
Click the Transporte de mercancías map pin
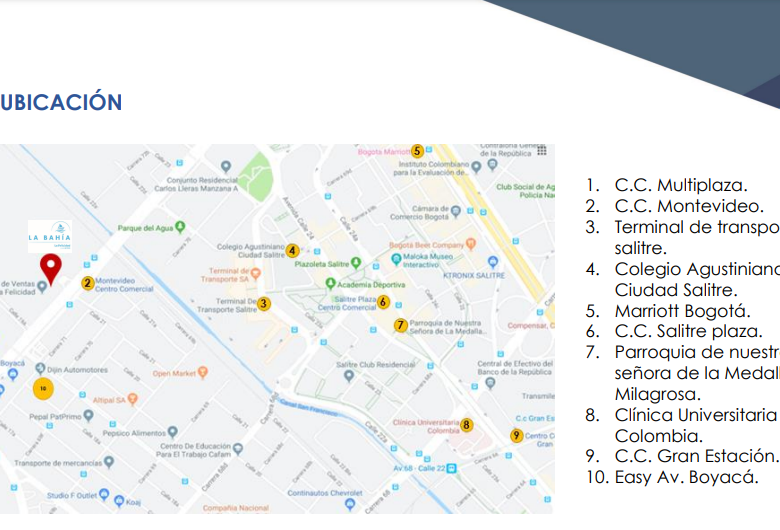pos(109,462)
